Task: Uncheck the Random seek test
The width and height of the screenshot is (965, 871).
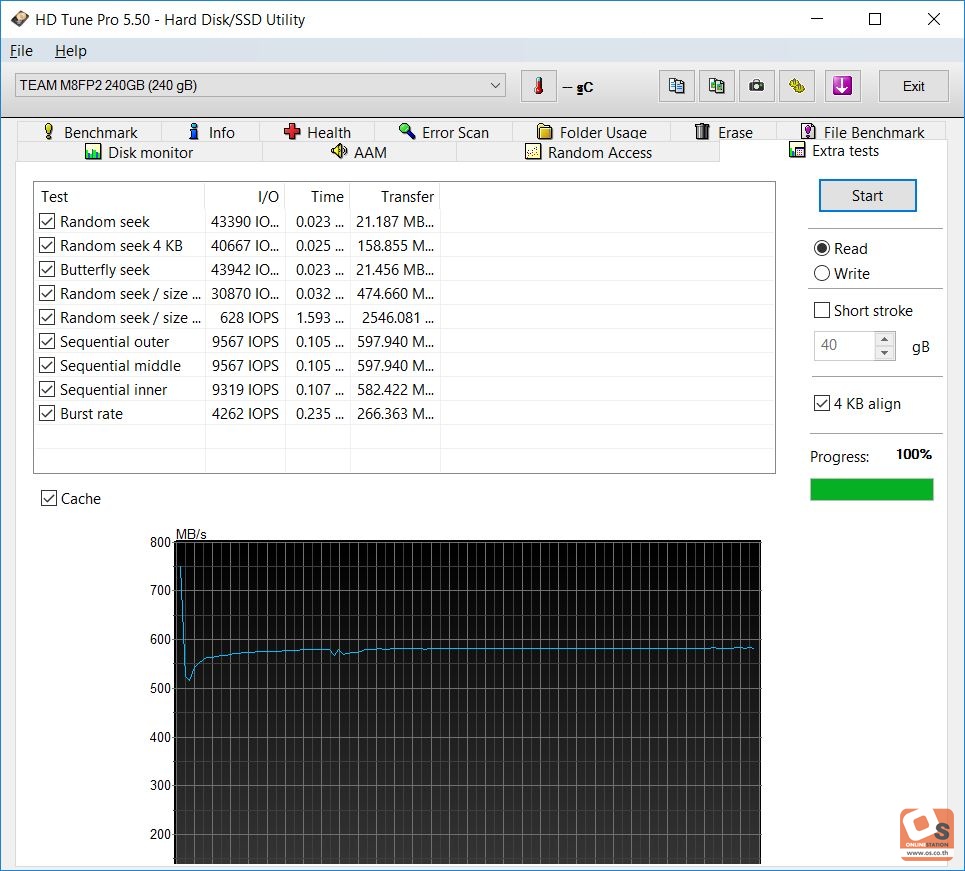Action: [x=47, y=222]
